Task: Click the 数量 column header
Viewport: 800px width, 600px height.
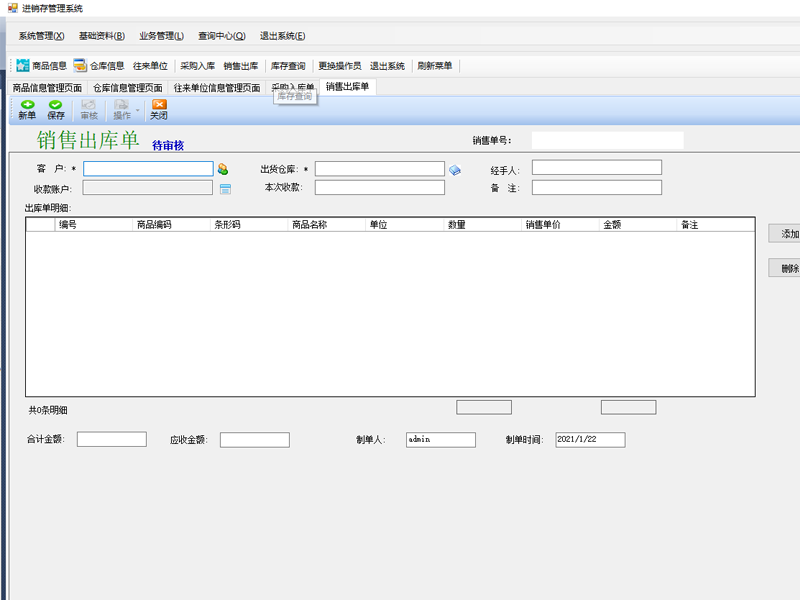Action: (483, 224)
